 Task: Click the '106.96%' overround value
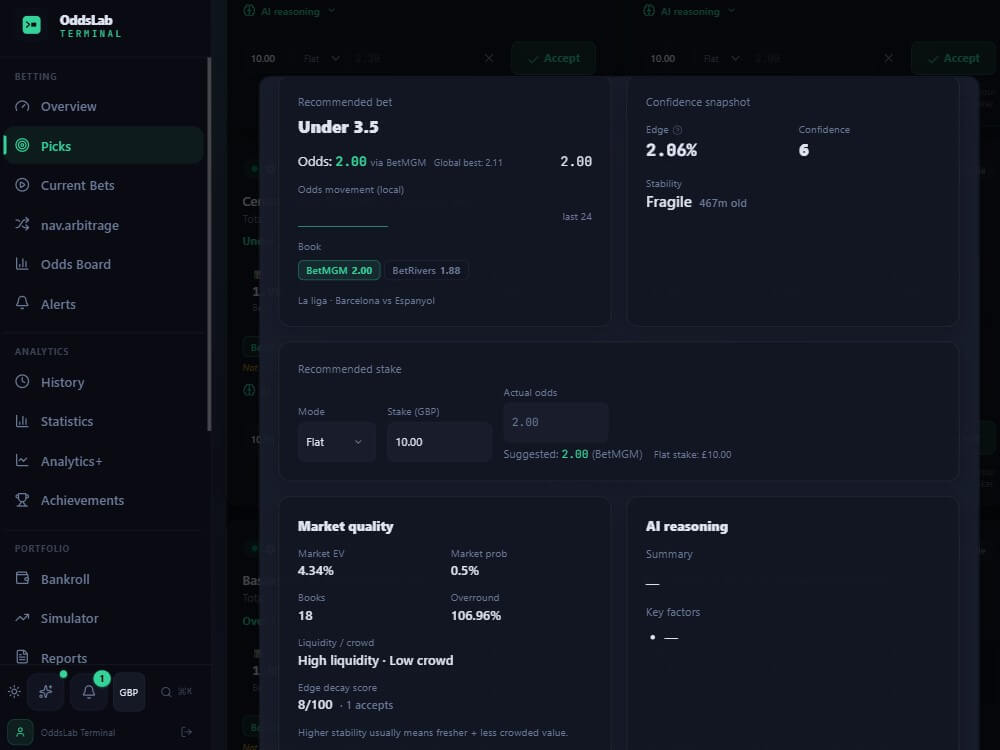(476, 615)
